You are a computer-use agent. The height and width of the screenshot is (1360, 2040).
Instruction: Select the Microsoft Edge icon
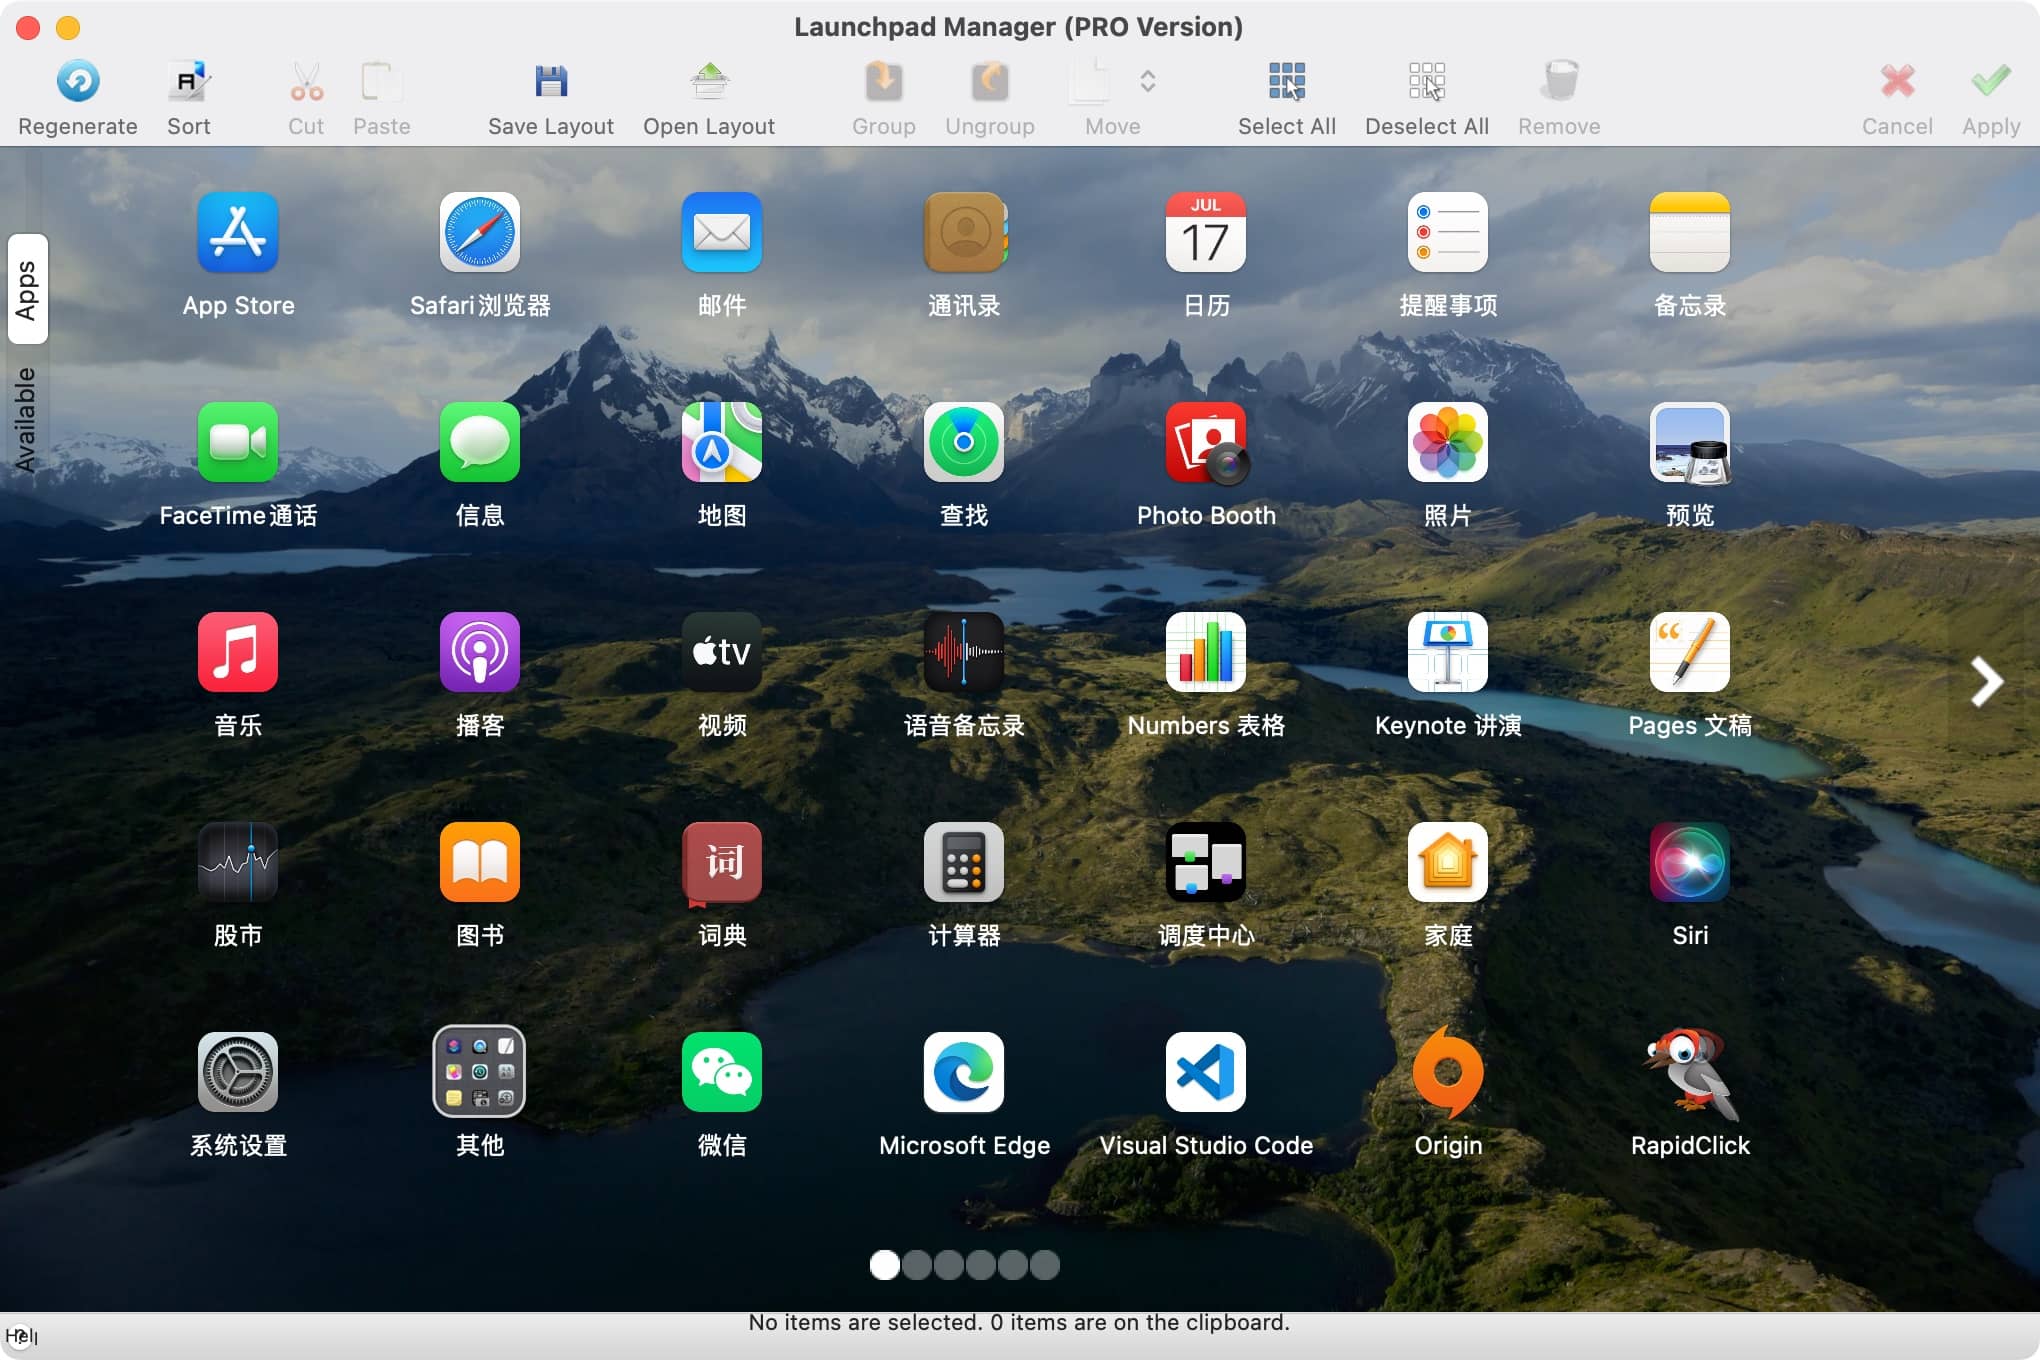coord(964,1072)
